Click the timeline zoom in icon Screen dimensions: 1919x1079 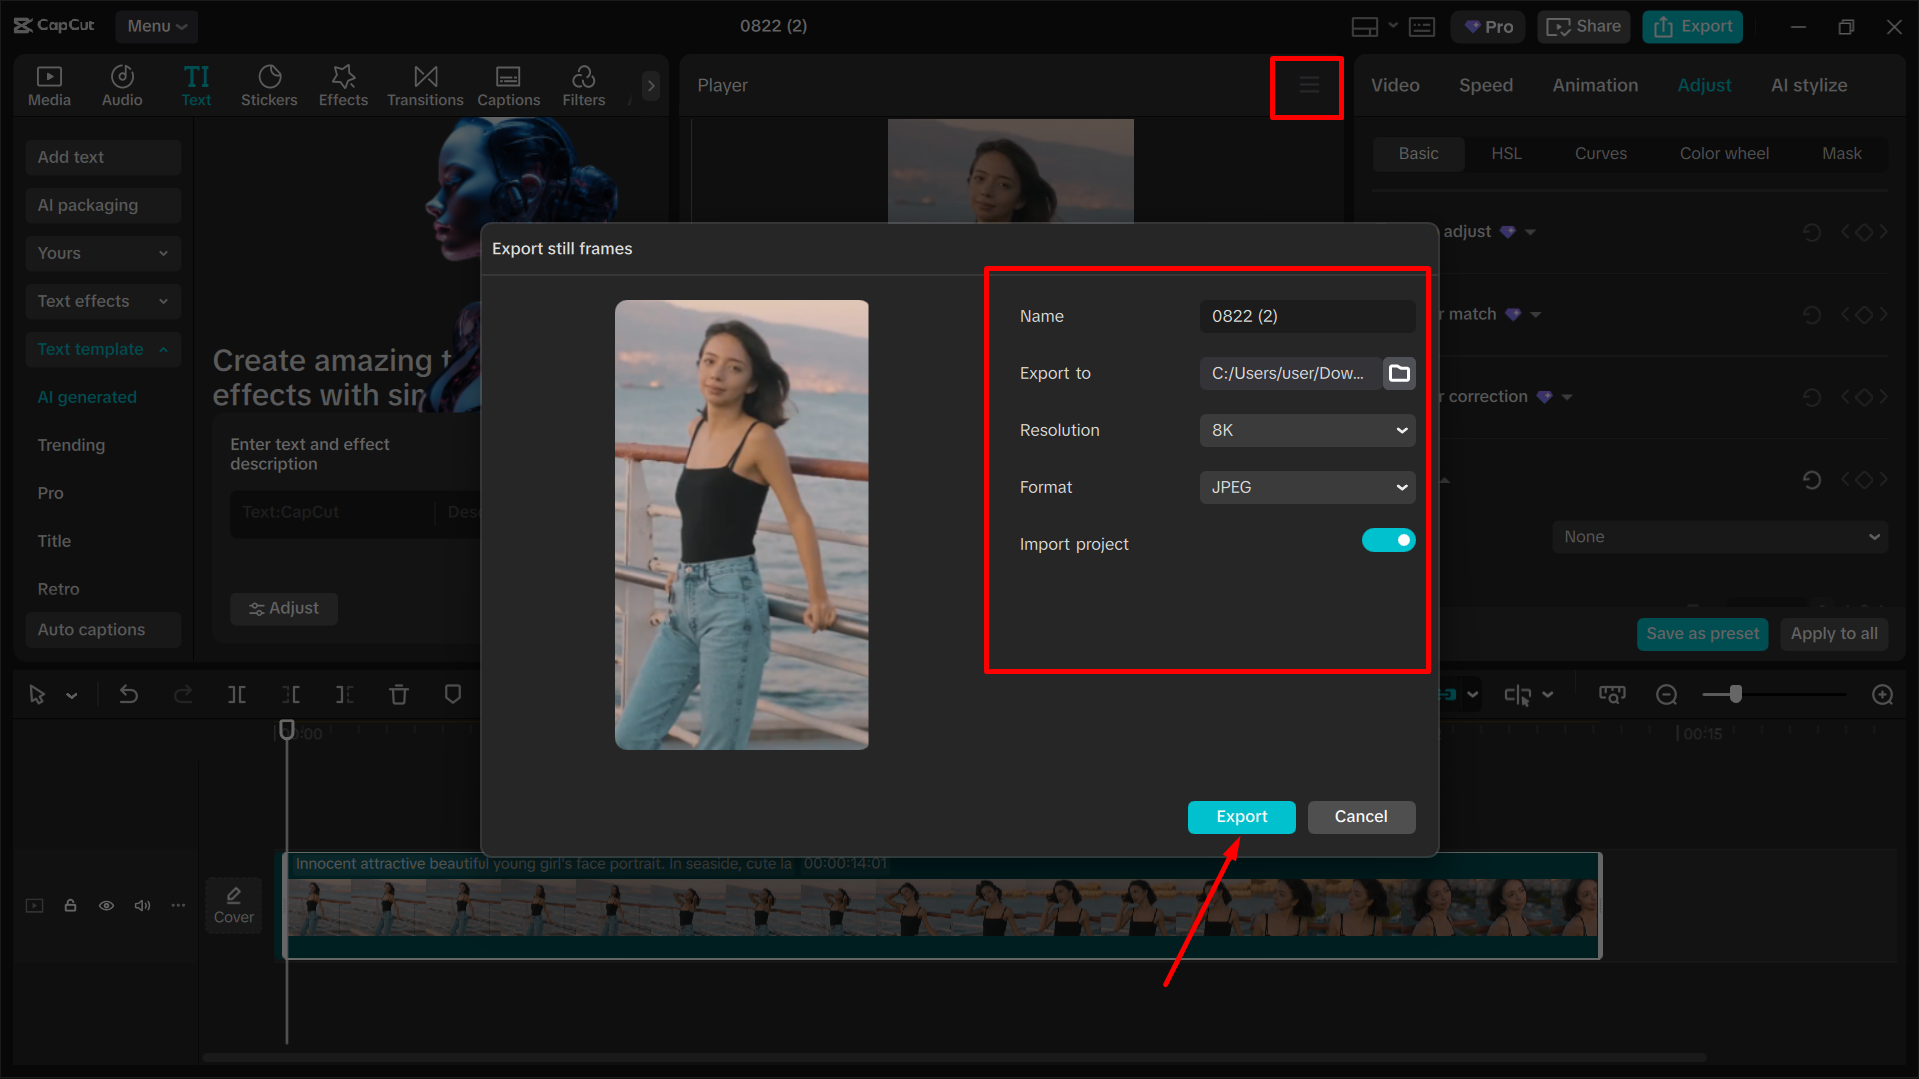[1882, 695]
